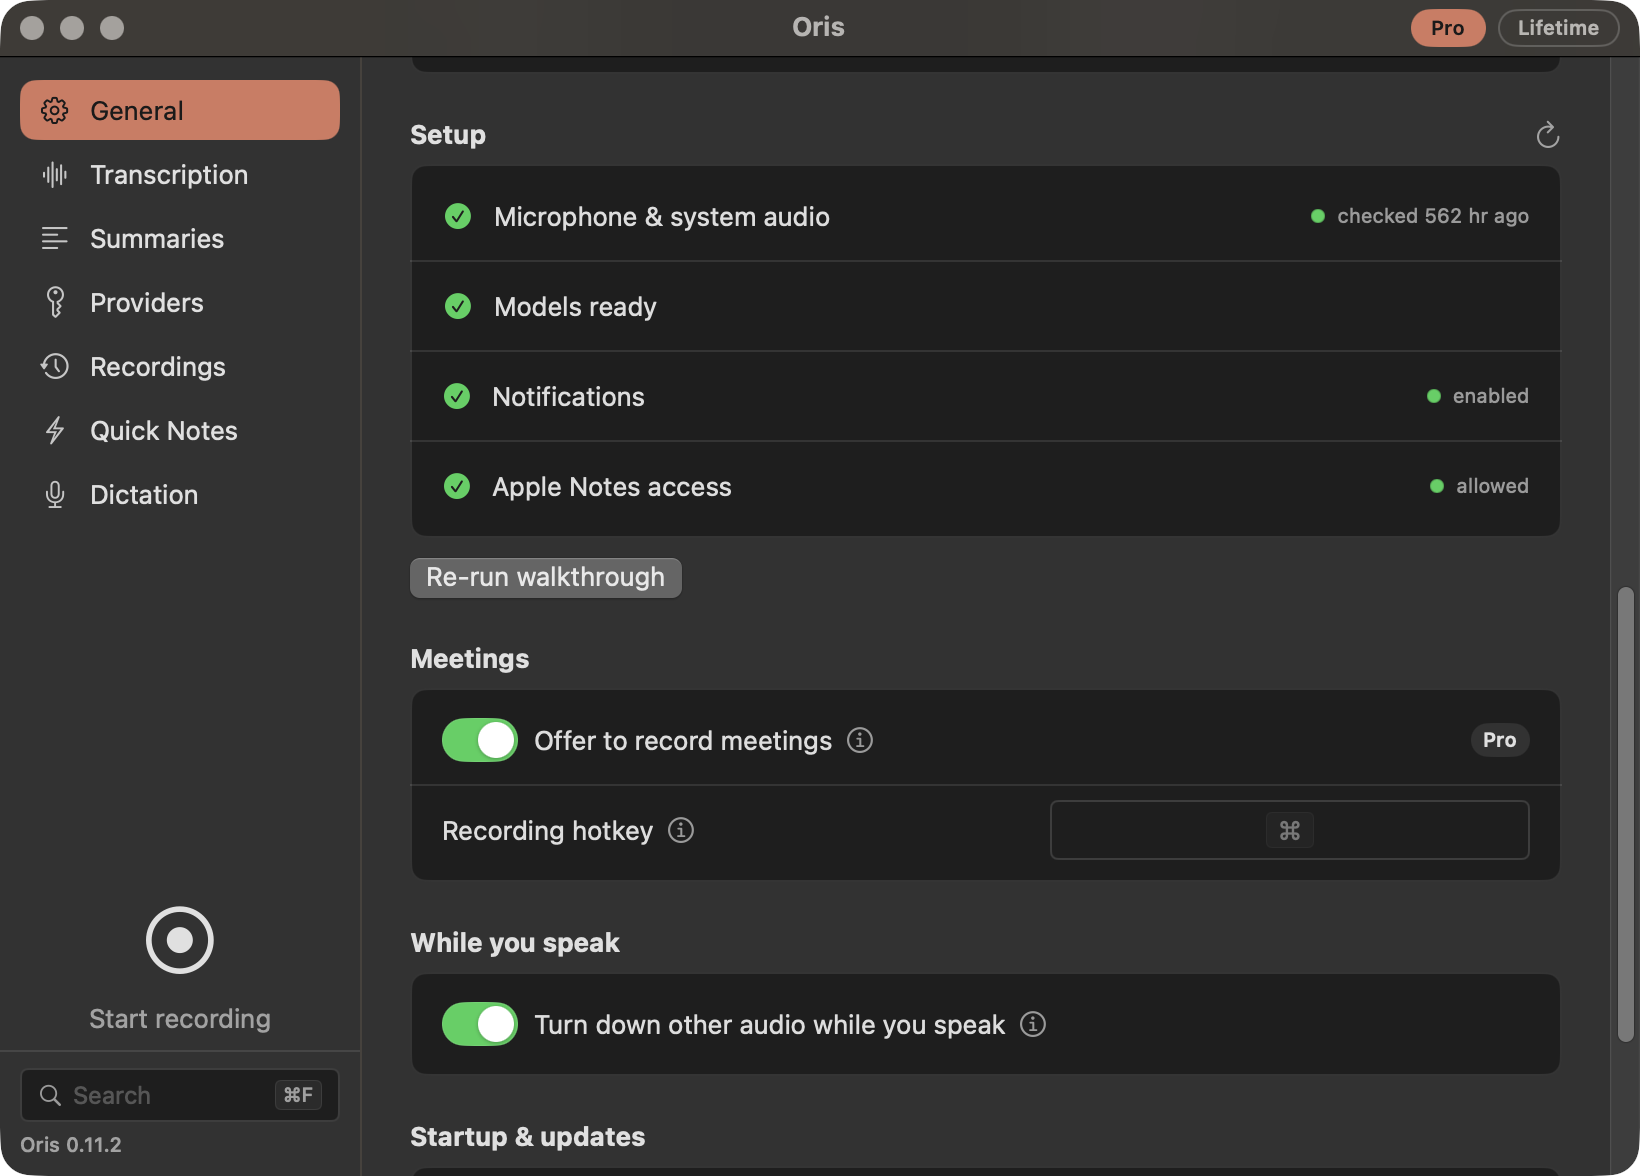The width and height of the screenshot is (1640, 1176).
Task: Click the Summaries lines icon
Action: [x=55, y=239]
